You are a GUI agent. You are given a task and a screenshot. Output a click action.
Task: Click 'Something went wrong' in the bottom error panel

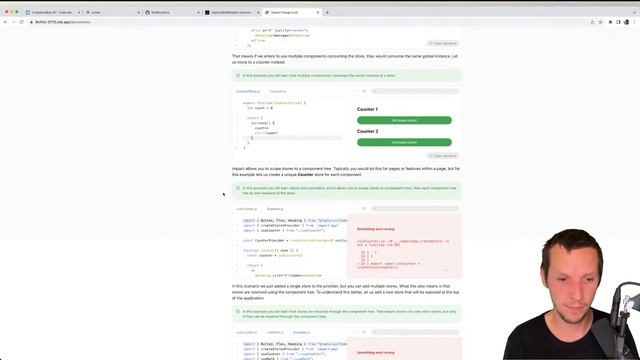pyautogui.click(x=376, y=353)
